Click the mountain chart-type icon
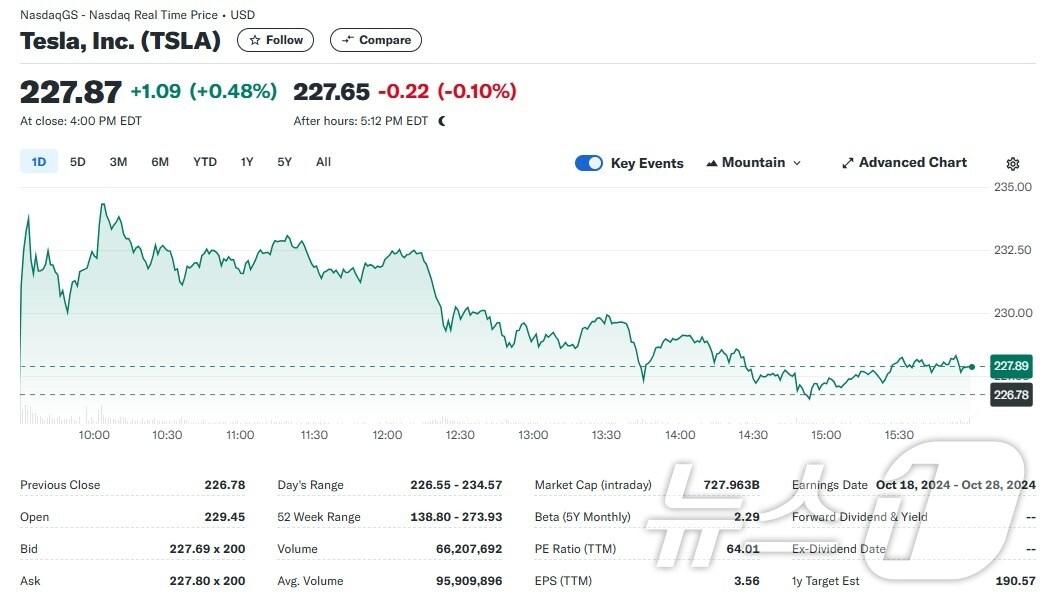This screenshot has height=599, width=1044. (710, 162)
